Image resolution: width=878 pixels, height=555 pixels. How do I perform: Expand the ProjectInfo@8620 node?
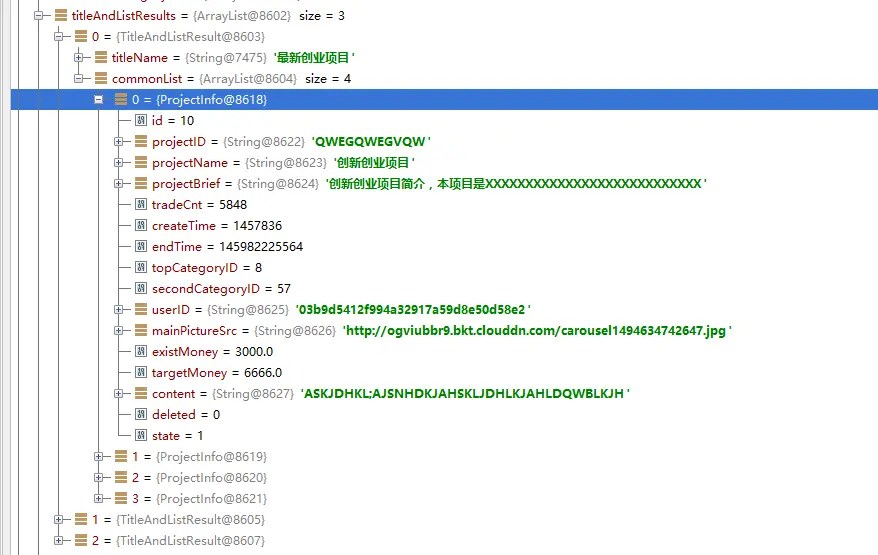tap(99, 478)
